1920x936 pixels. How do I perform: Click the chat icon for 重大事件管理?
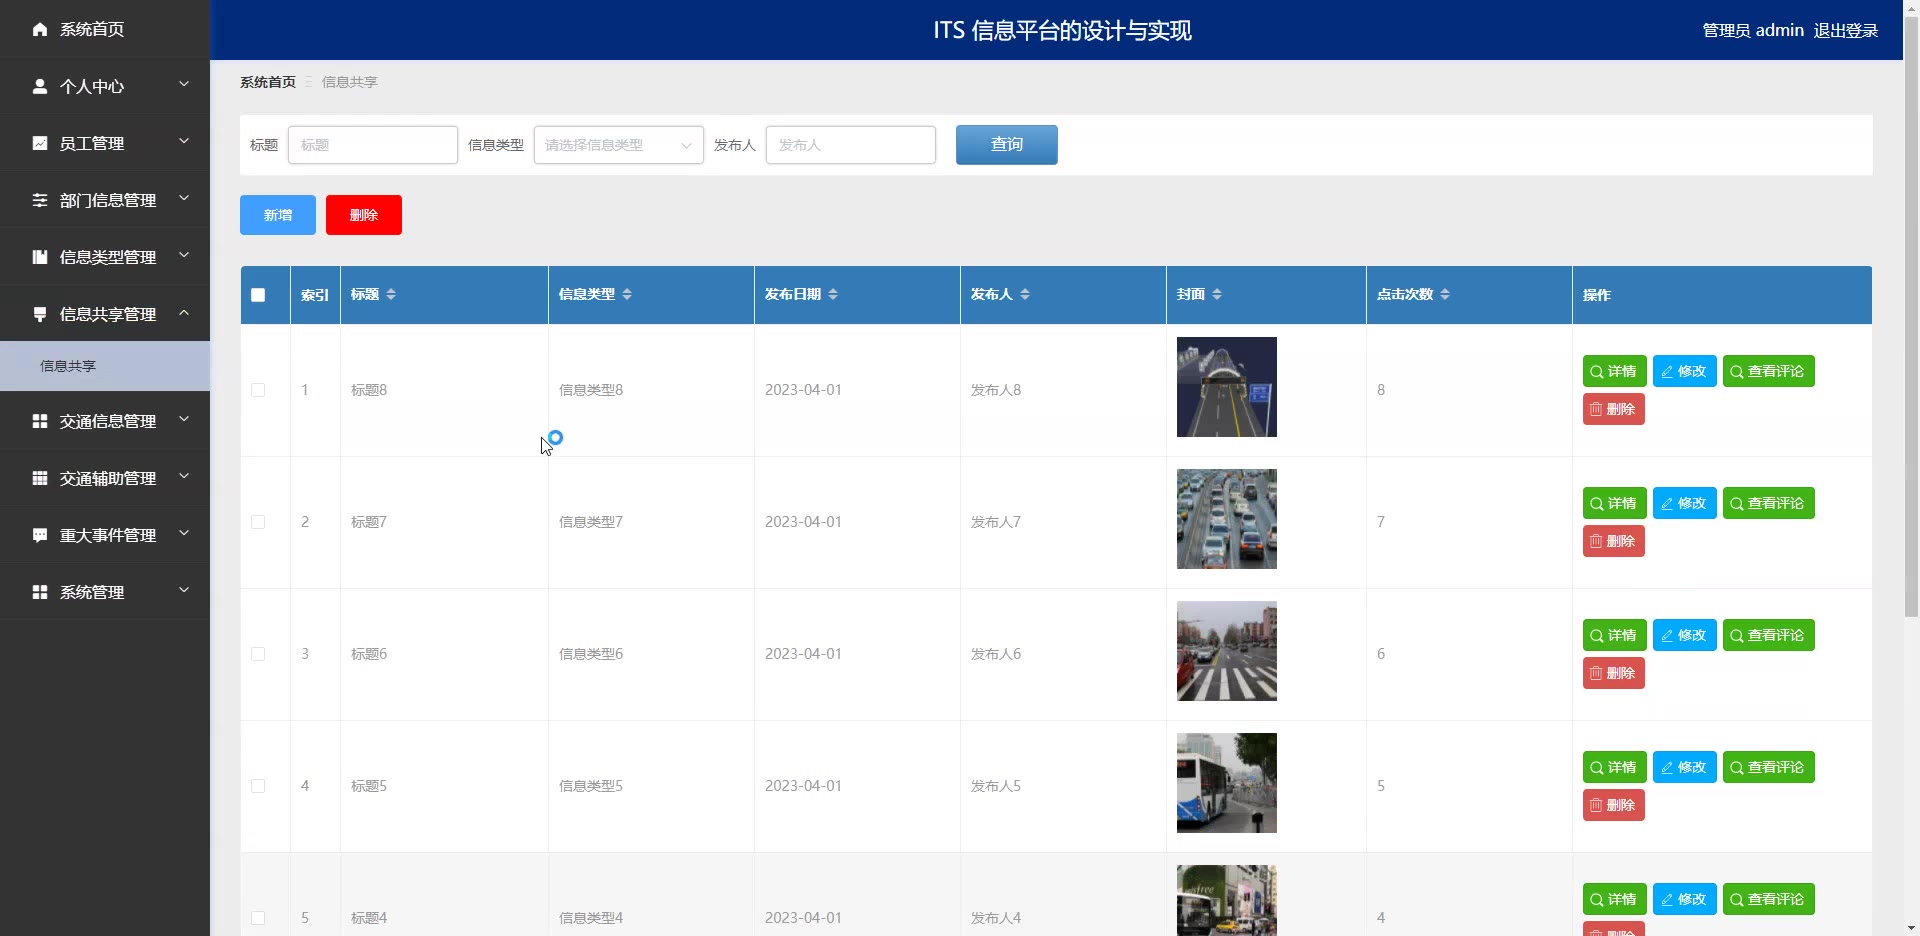(40, 536)
